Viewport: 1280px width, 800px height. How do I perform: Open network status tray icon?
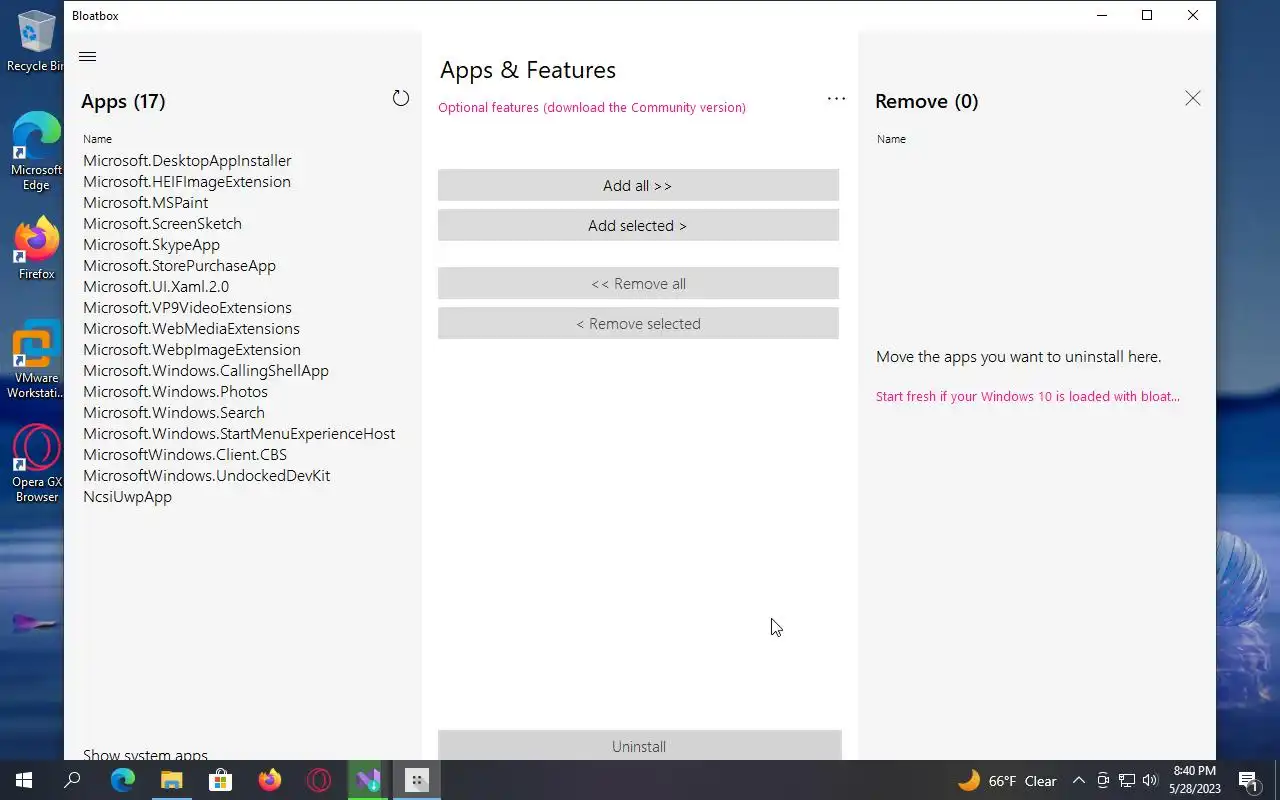tap(1127, 781)
